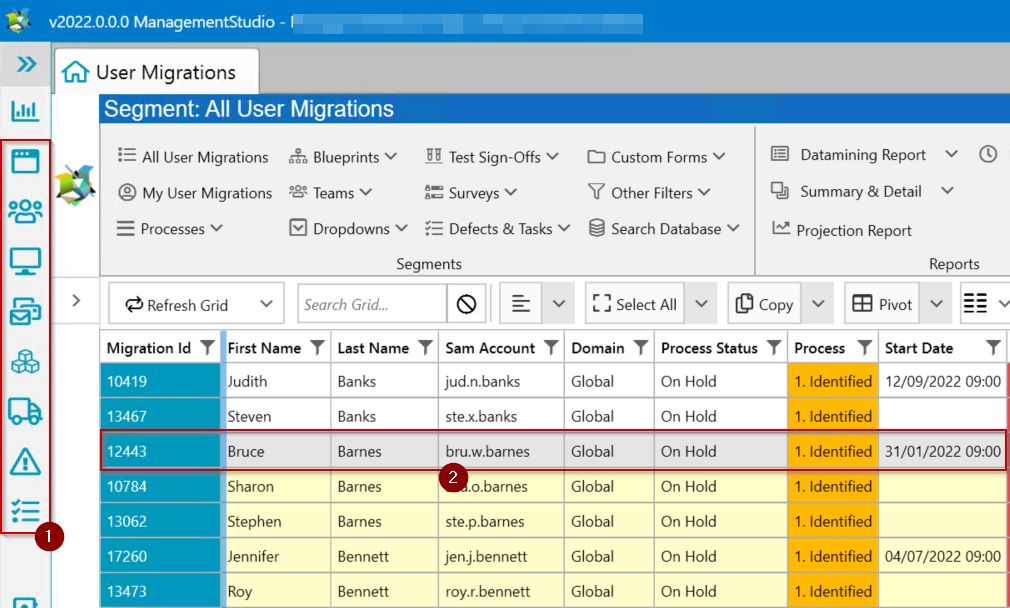
Task: Open the User Migrations people icon
Action: [27, 211]
